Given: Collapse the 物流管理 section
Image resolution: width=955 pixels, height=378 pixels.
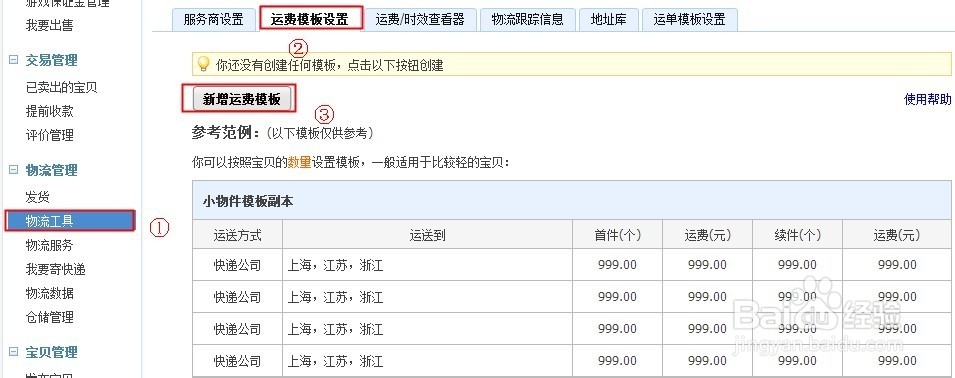Looking at the screenshot, I should click(13, 170).
